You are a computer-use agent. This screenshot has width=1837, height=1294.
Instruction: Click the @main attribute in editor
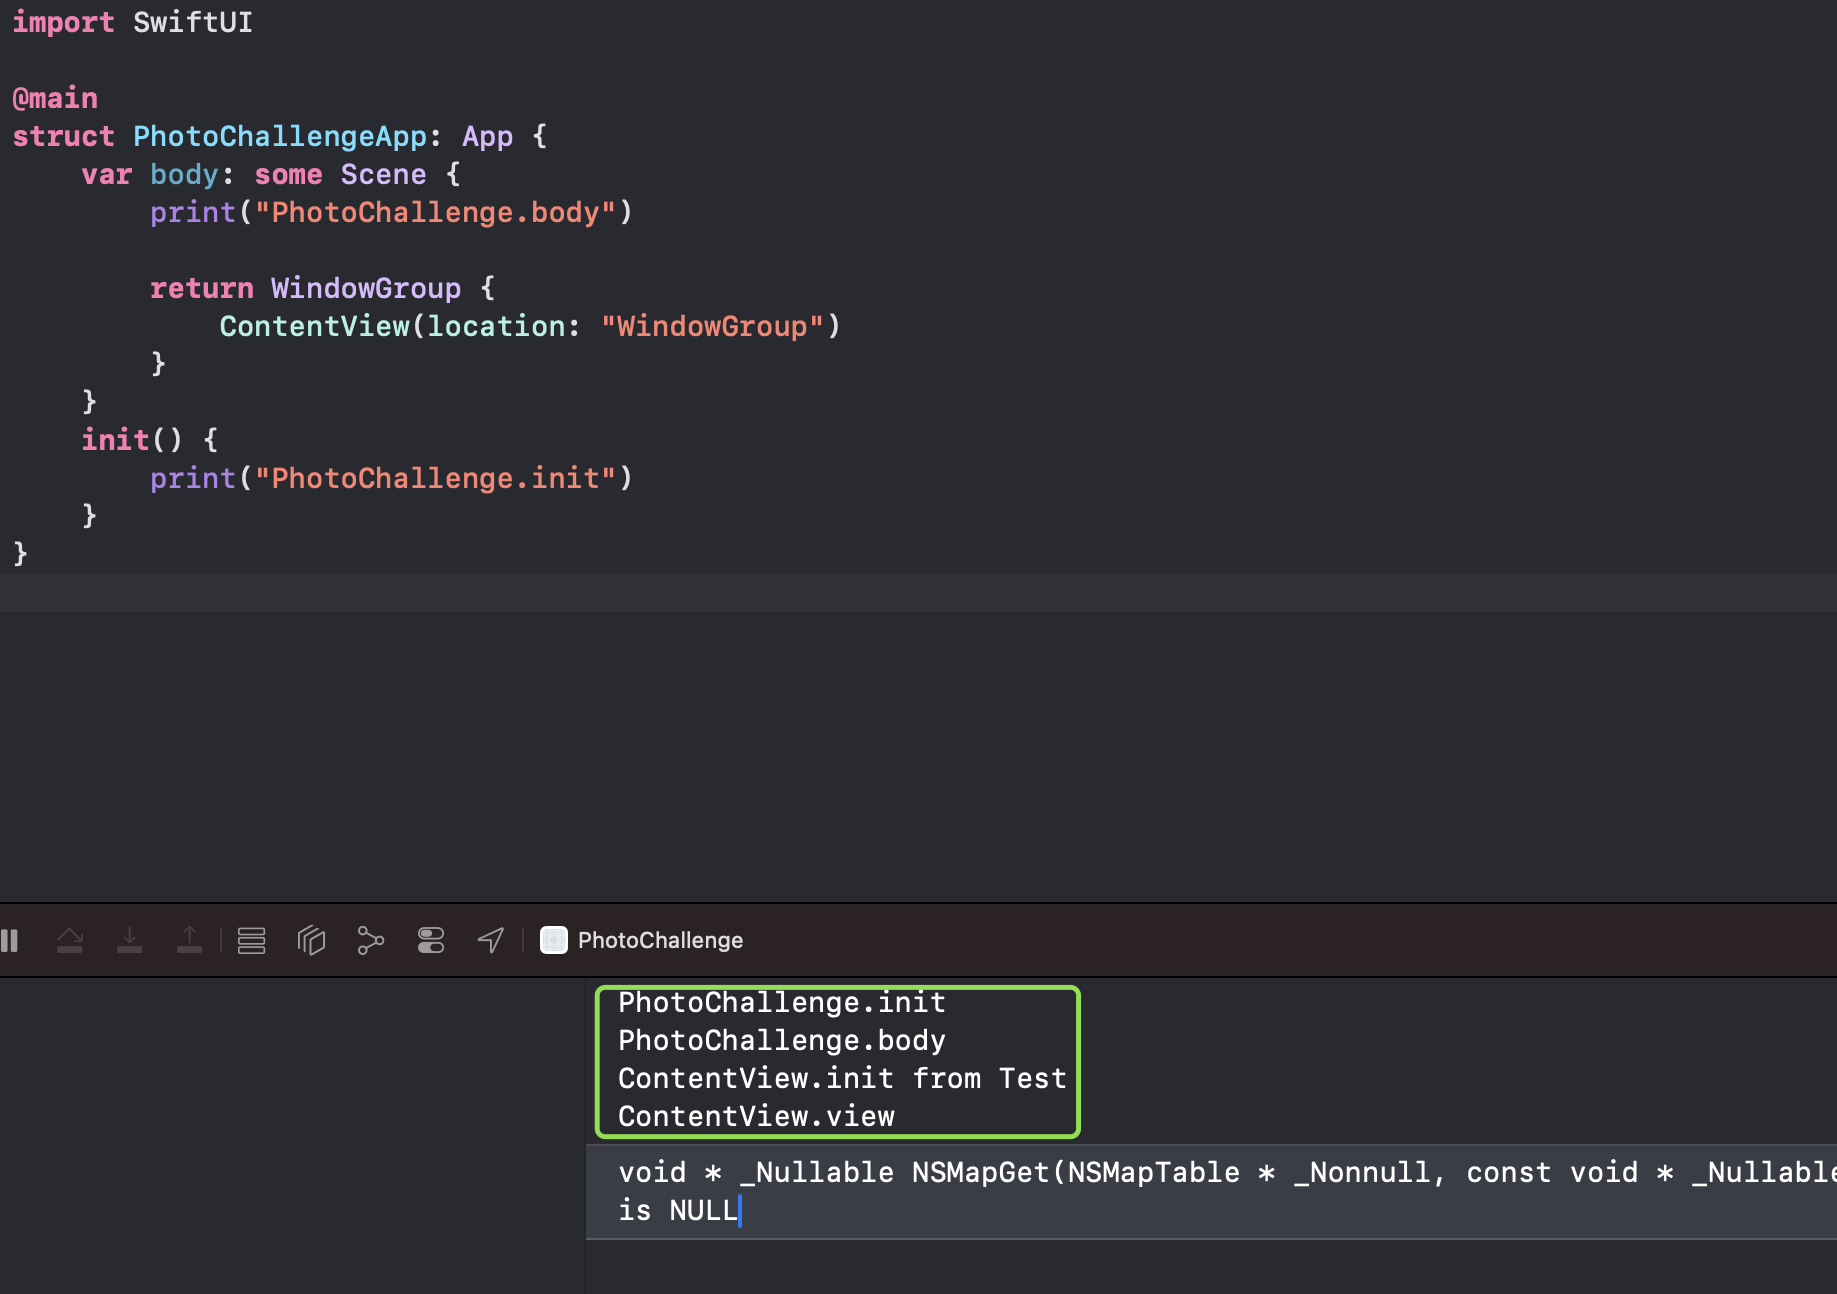(x=55, y=98)
